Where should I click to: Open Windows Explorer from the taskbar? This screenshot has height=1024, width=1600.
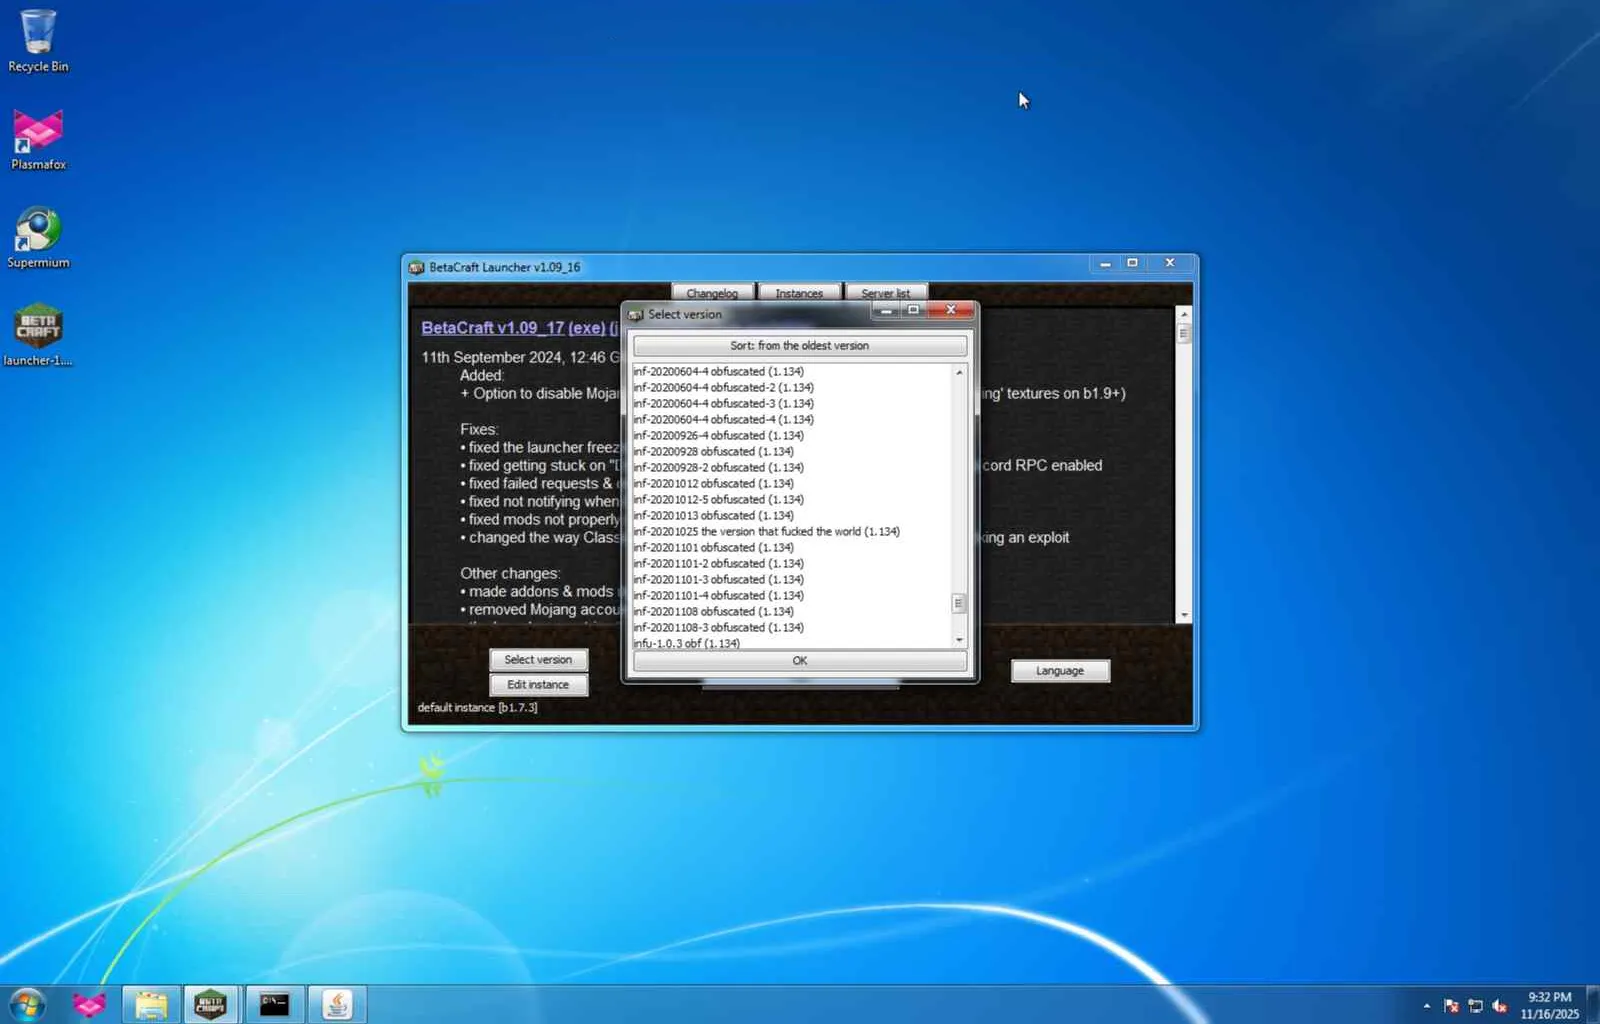(x=151, y=1004)
